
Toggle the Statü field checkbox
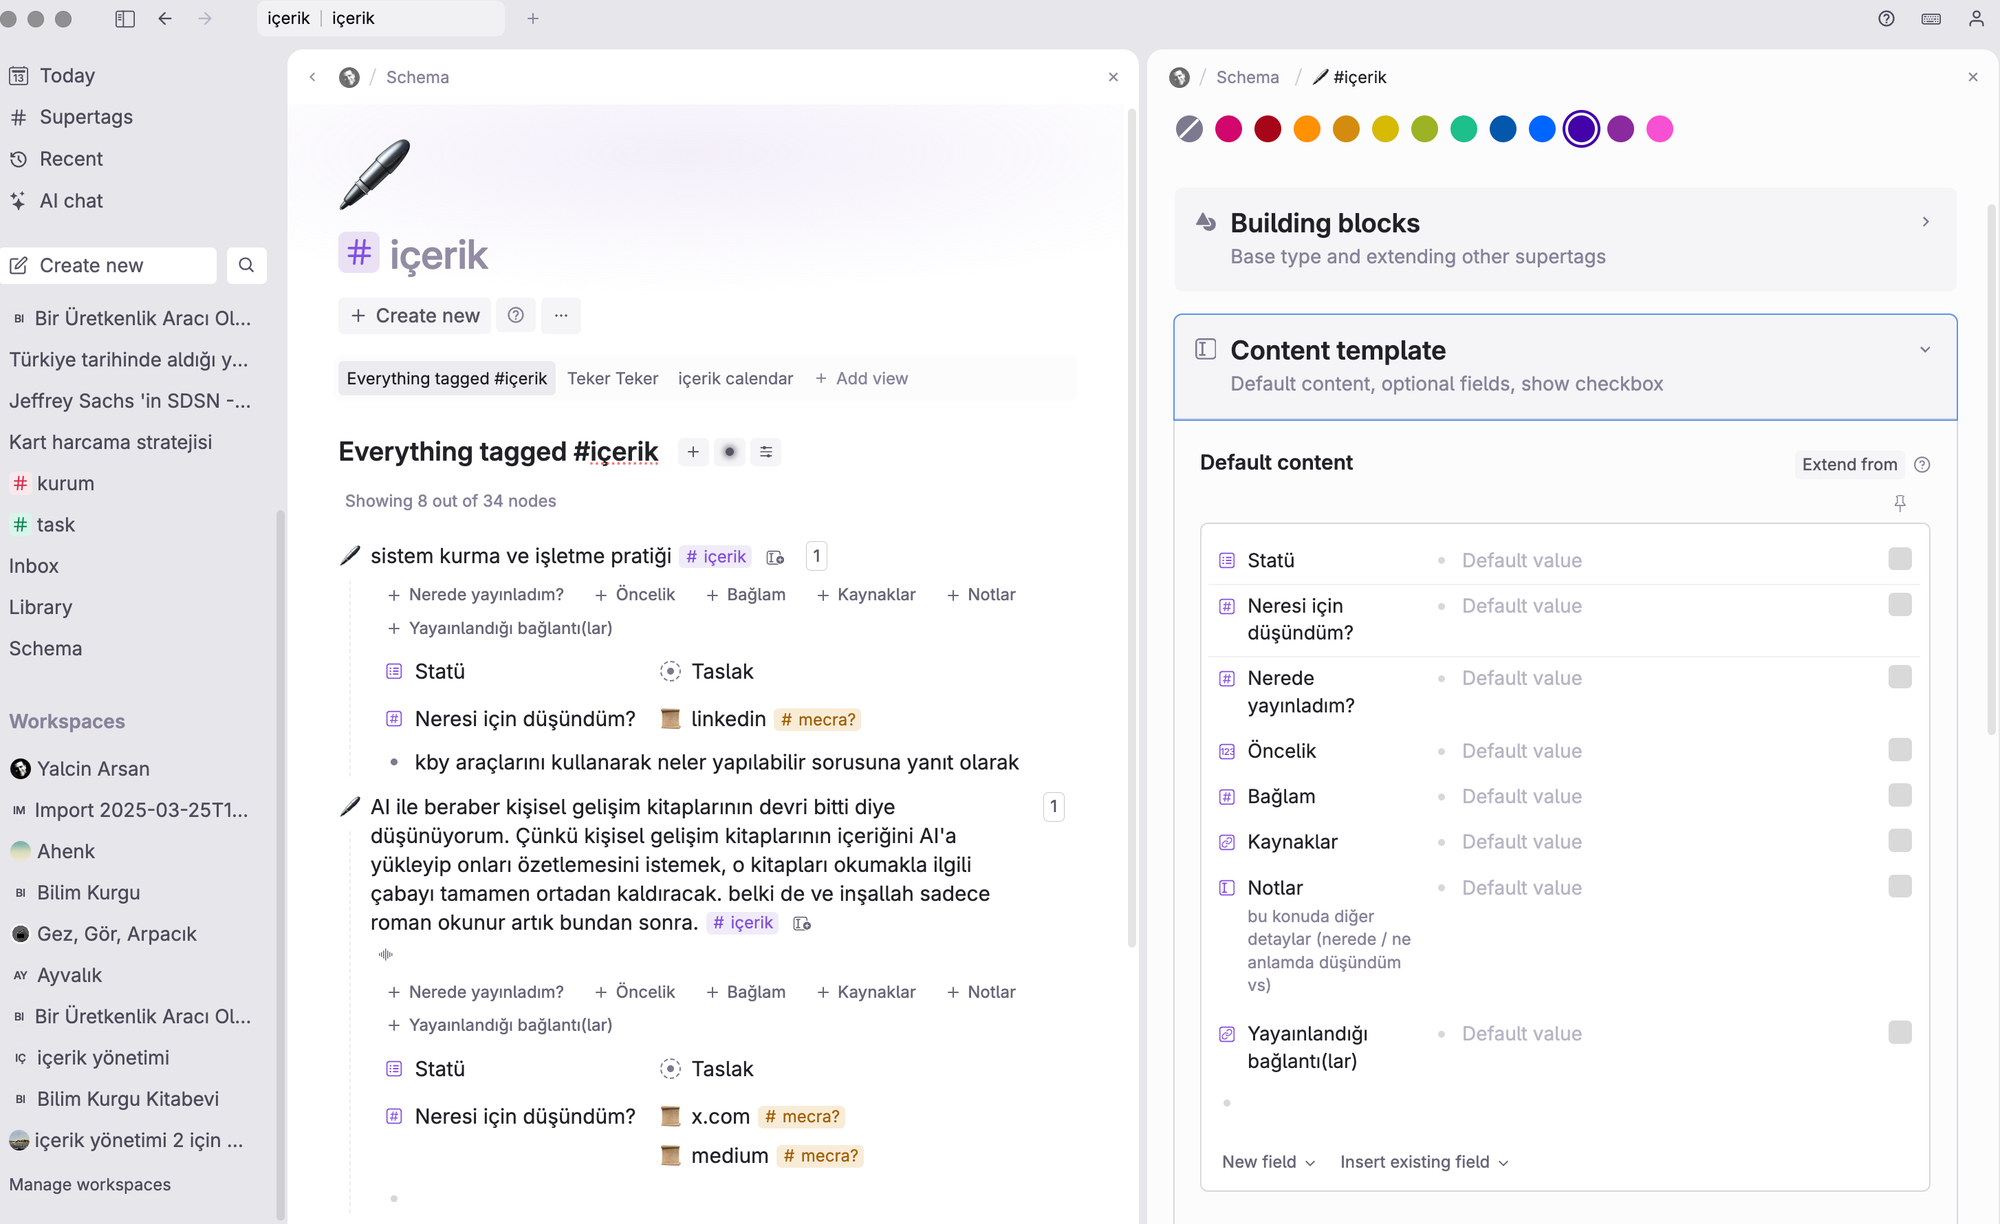[1899, 559]
